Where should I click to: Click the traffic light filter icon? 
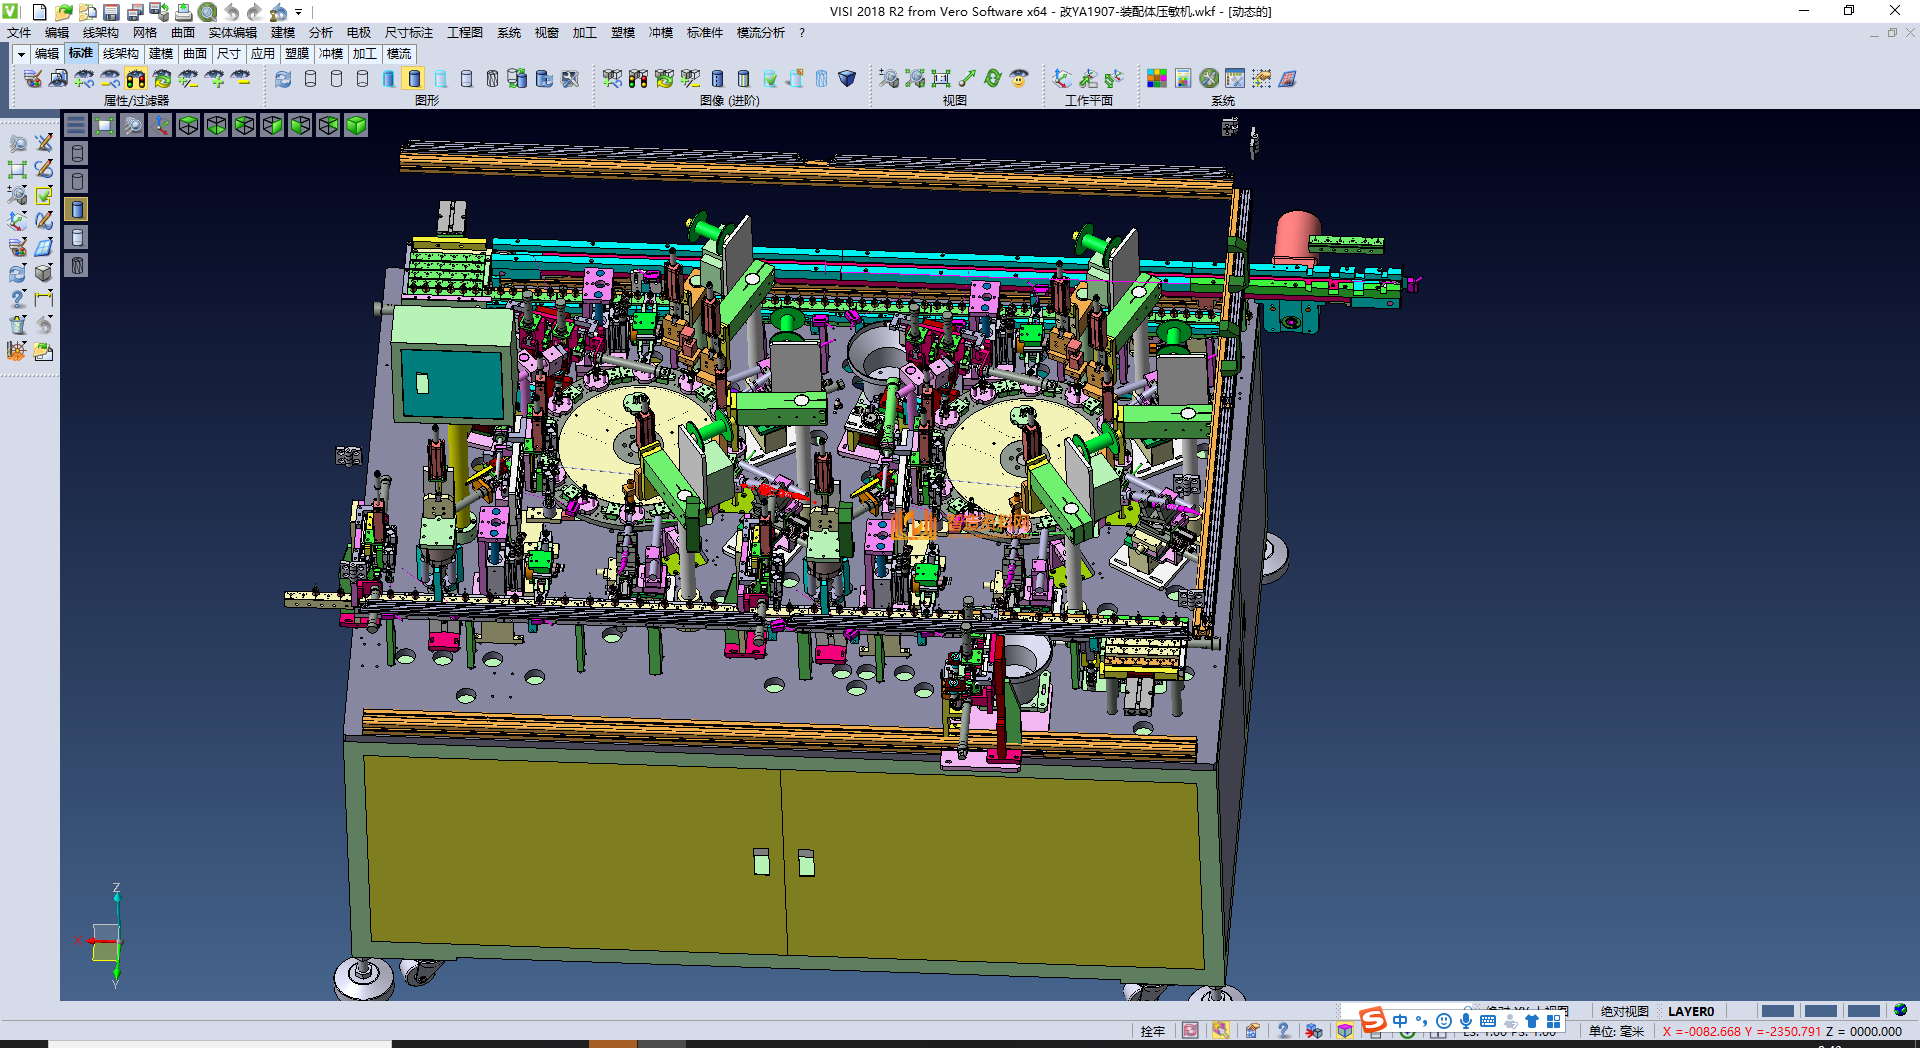coord(136,79)
